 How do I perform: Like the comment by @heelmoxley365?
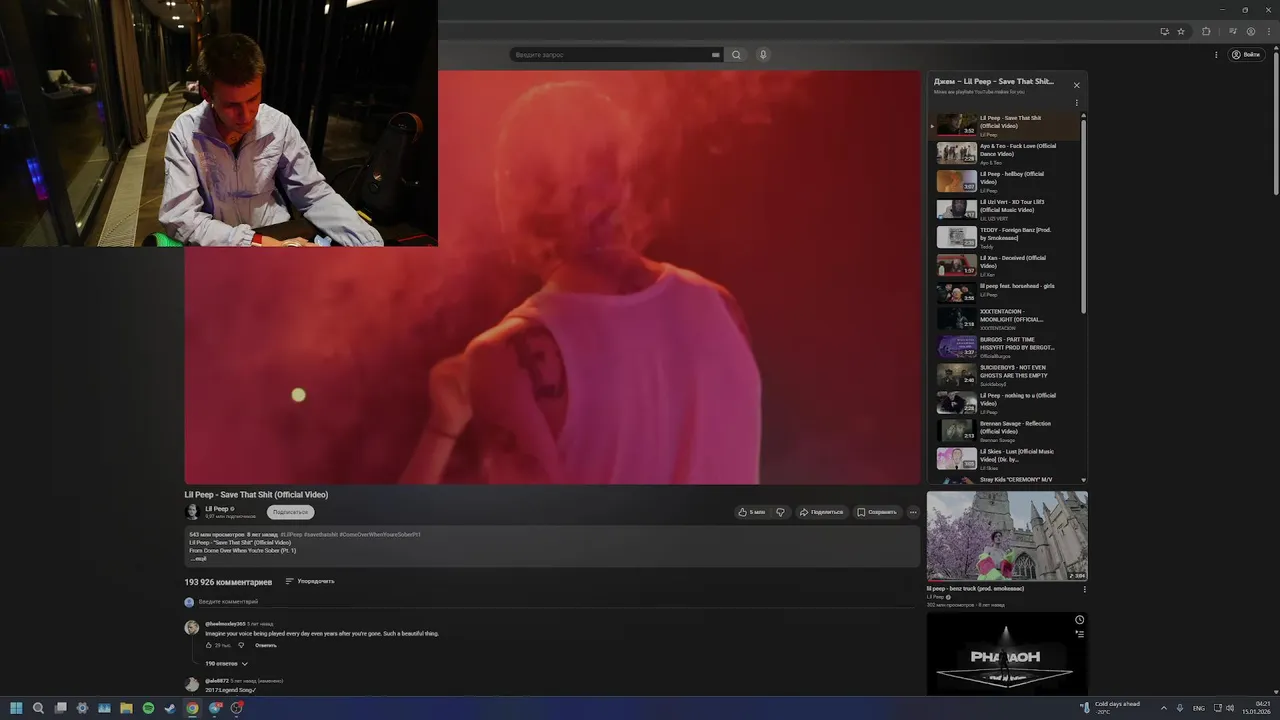tap(209, 645)
